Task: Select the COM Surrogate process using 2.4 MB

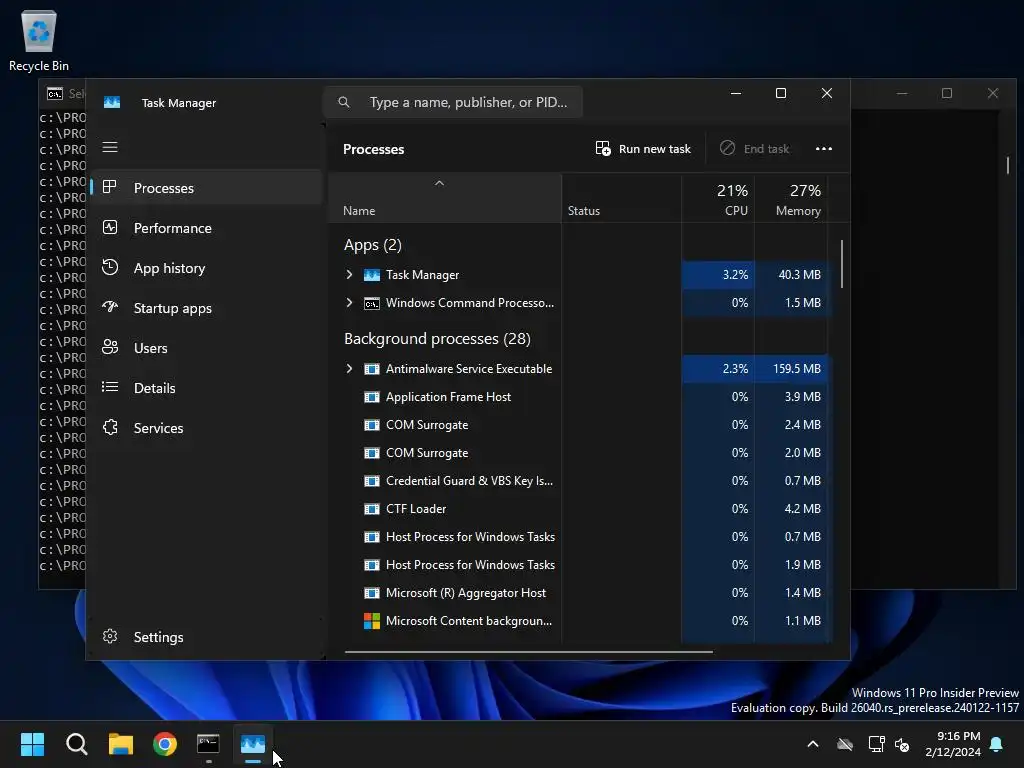Action: pos(581,425)
